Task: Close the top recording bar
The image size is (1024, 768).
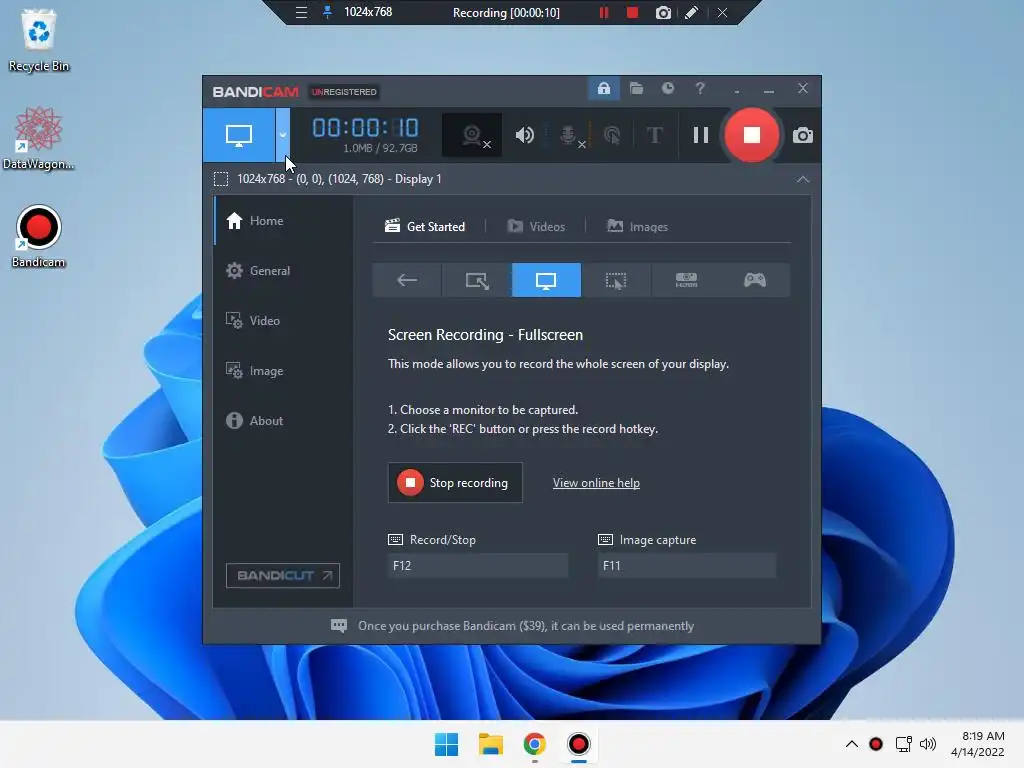Action: pos(722,12)
